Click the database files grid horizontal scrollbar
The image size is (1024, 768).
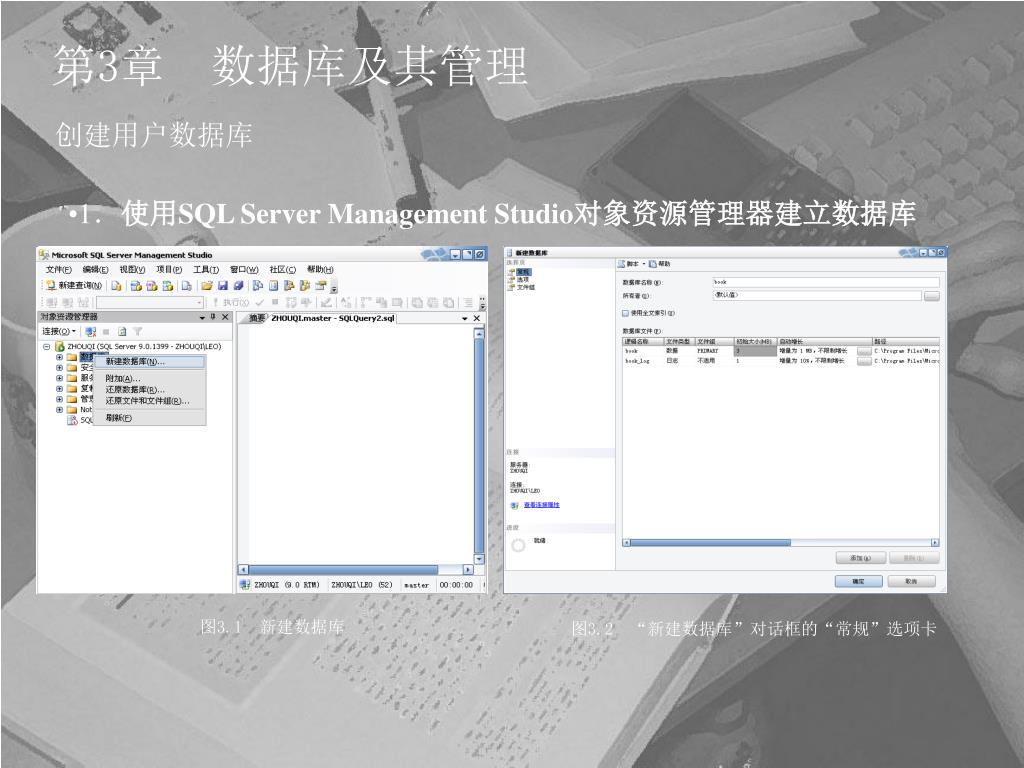click(x=780, y=543)
